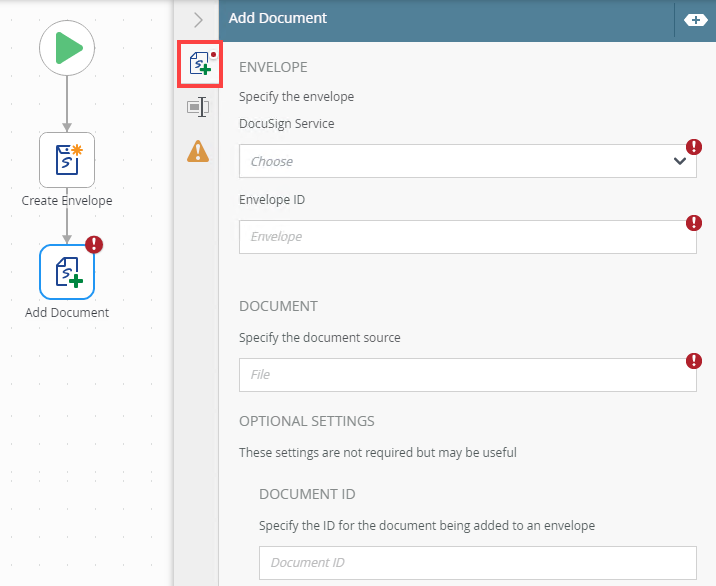Click into the File document source field
Screen dimensions: 716x586
[455, 374]
